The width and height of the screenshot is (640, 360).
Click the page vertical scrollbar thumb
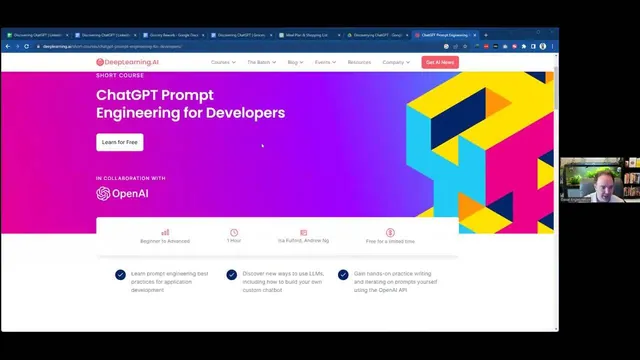coord(556,88)
